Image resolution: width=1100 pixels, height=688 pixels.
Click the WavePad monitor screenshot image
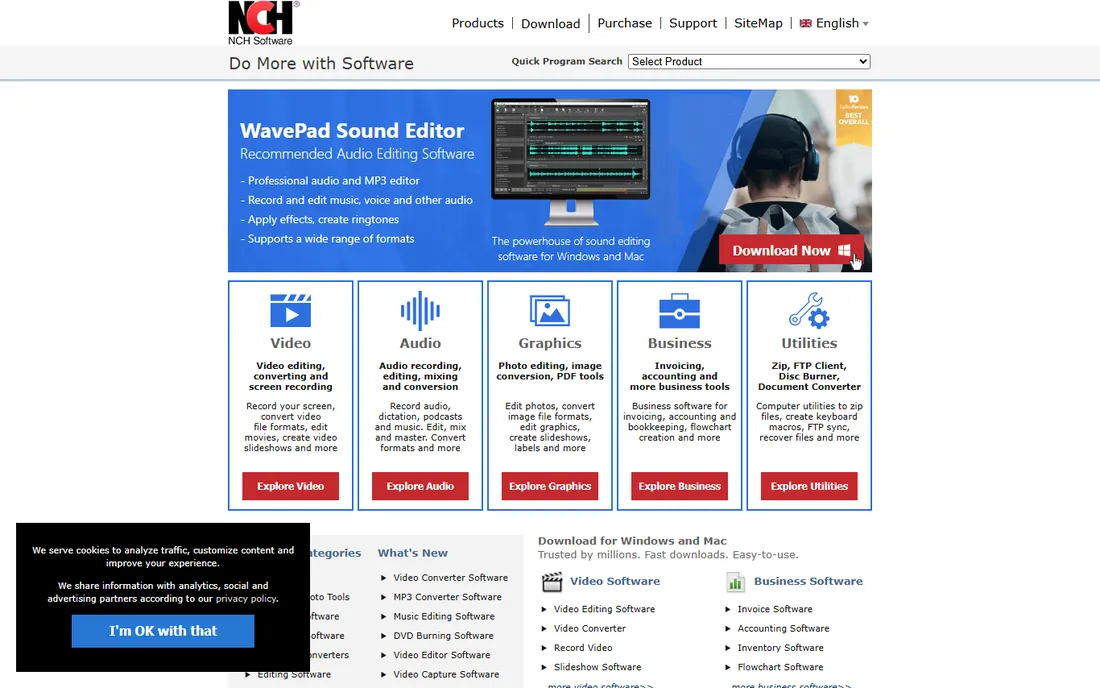coord(570,160)
